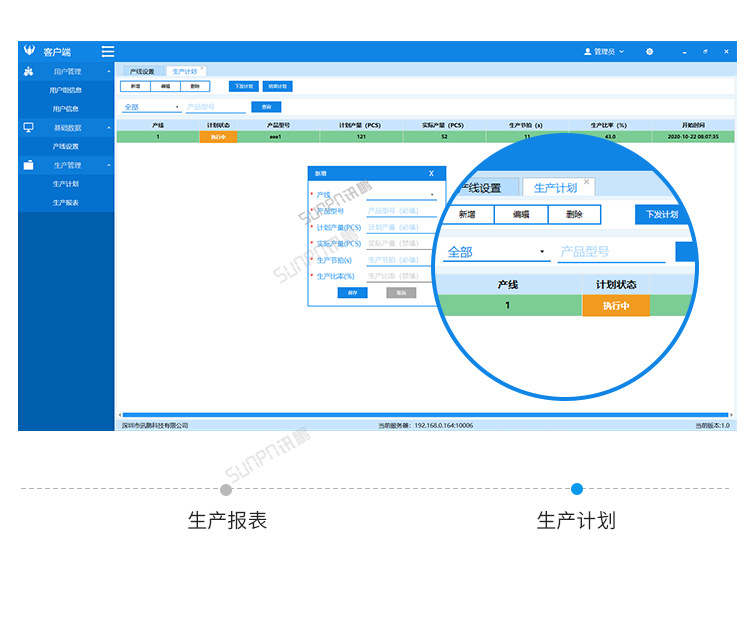Click the large 生产计划 caption below the screenshot
750x631 pixels.
(x=576, y=520)
